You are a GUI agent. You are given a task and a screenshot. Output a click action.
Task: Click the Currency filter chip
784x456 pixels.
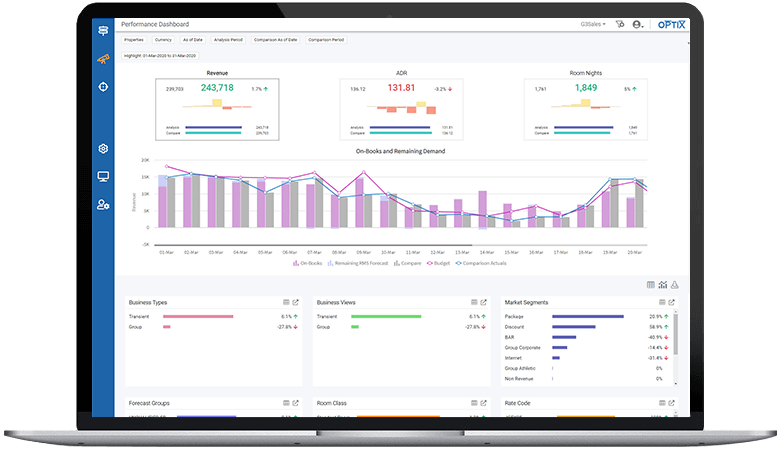163,40
